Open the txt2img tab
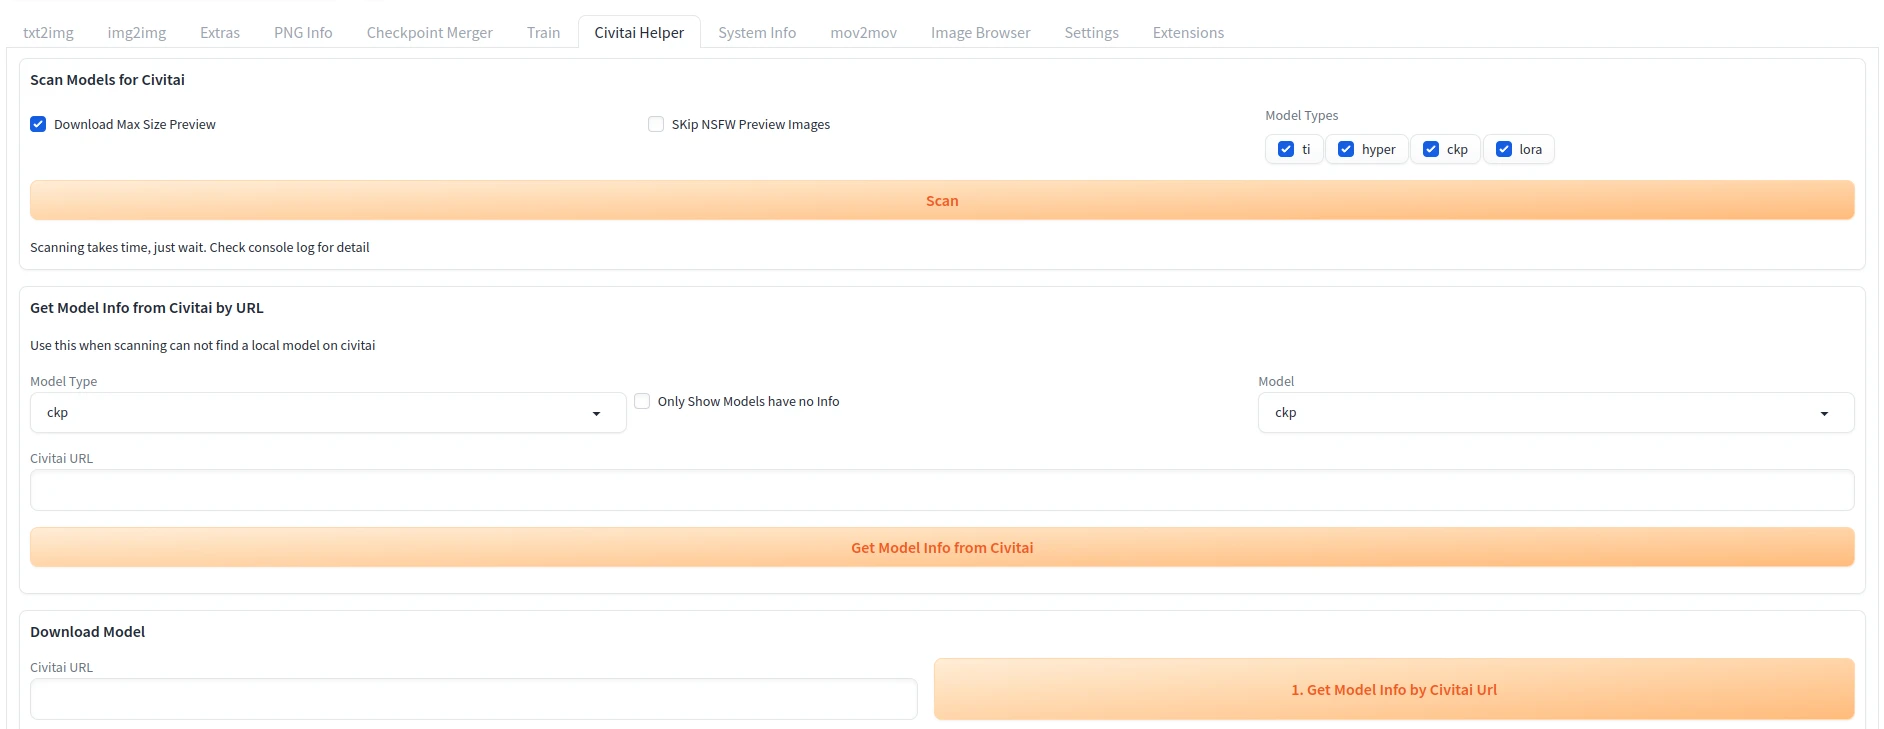This screenshot has height=729, width=1884. [x=48, y=33]
